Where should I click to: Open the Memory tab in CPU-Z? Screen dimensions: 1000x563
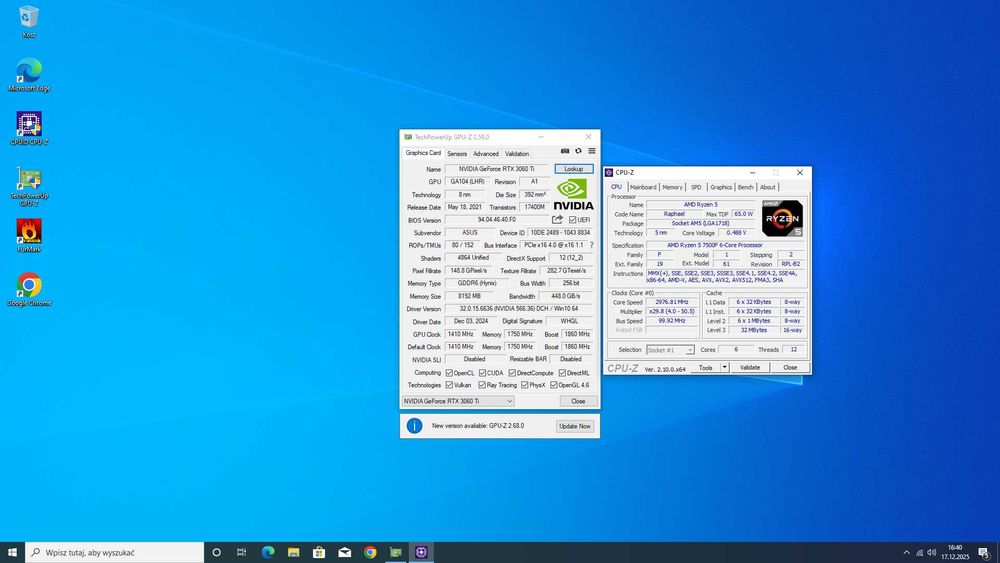click(672, 187)
